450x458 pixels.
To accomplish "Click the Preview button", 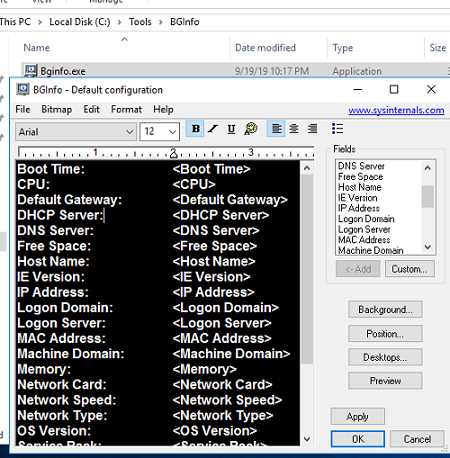I will pyautogui.click(x=385, y=381).
